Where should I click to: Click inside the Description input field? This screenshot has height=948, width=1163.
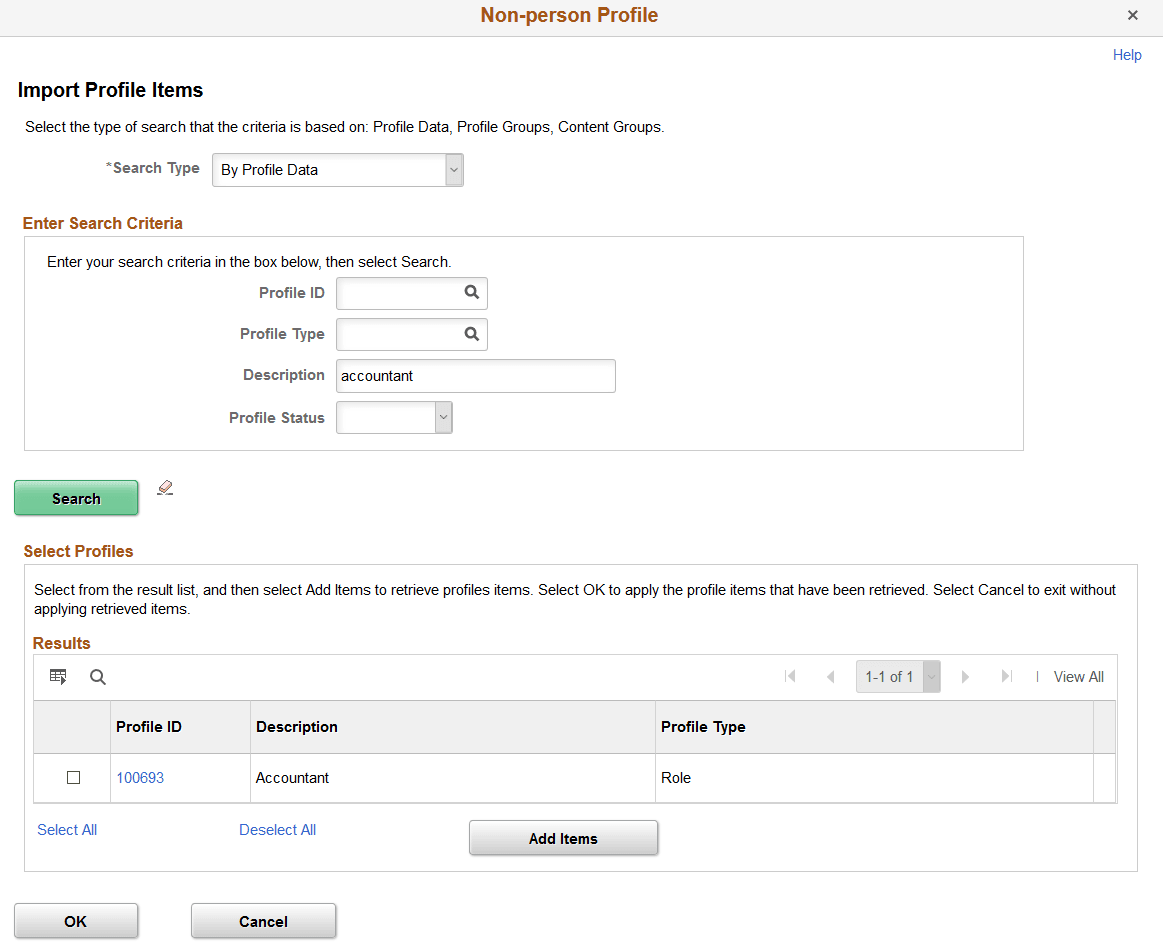coord(475,375)
